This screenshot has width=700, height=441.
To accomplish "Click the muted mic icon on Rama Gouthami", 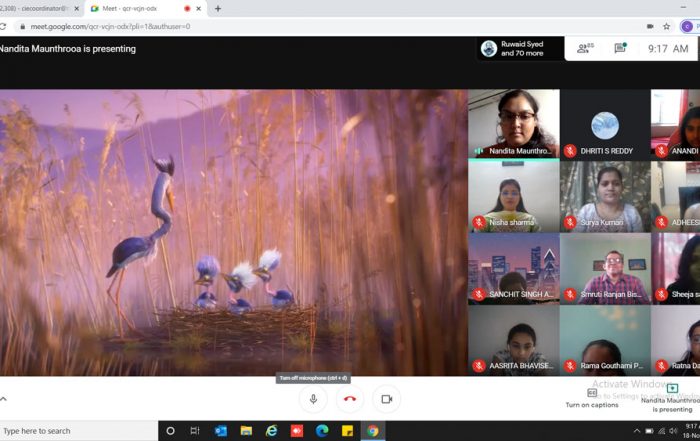I will click(x=570, y=366).
